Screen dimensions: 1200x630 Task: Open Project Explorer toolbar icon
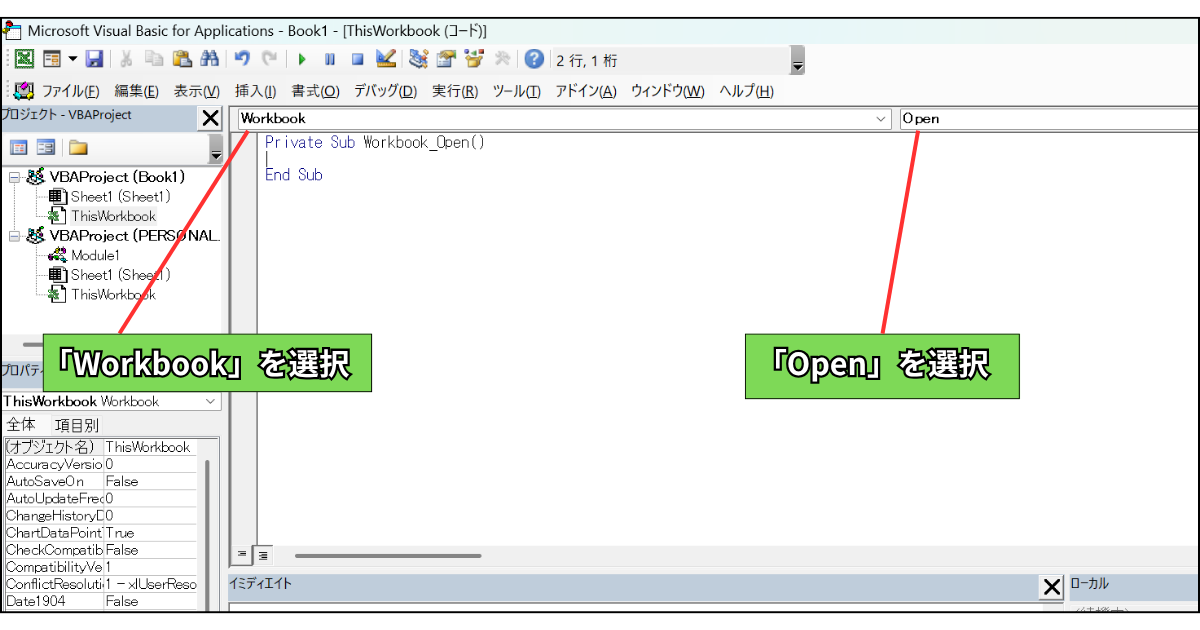coord(418,59)
